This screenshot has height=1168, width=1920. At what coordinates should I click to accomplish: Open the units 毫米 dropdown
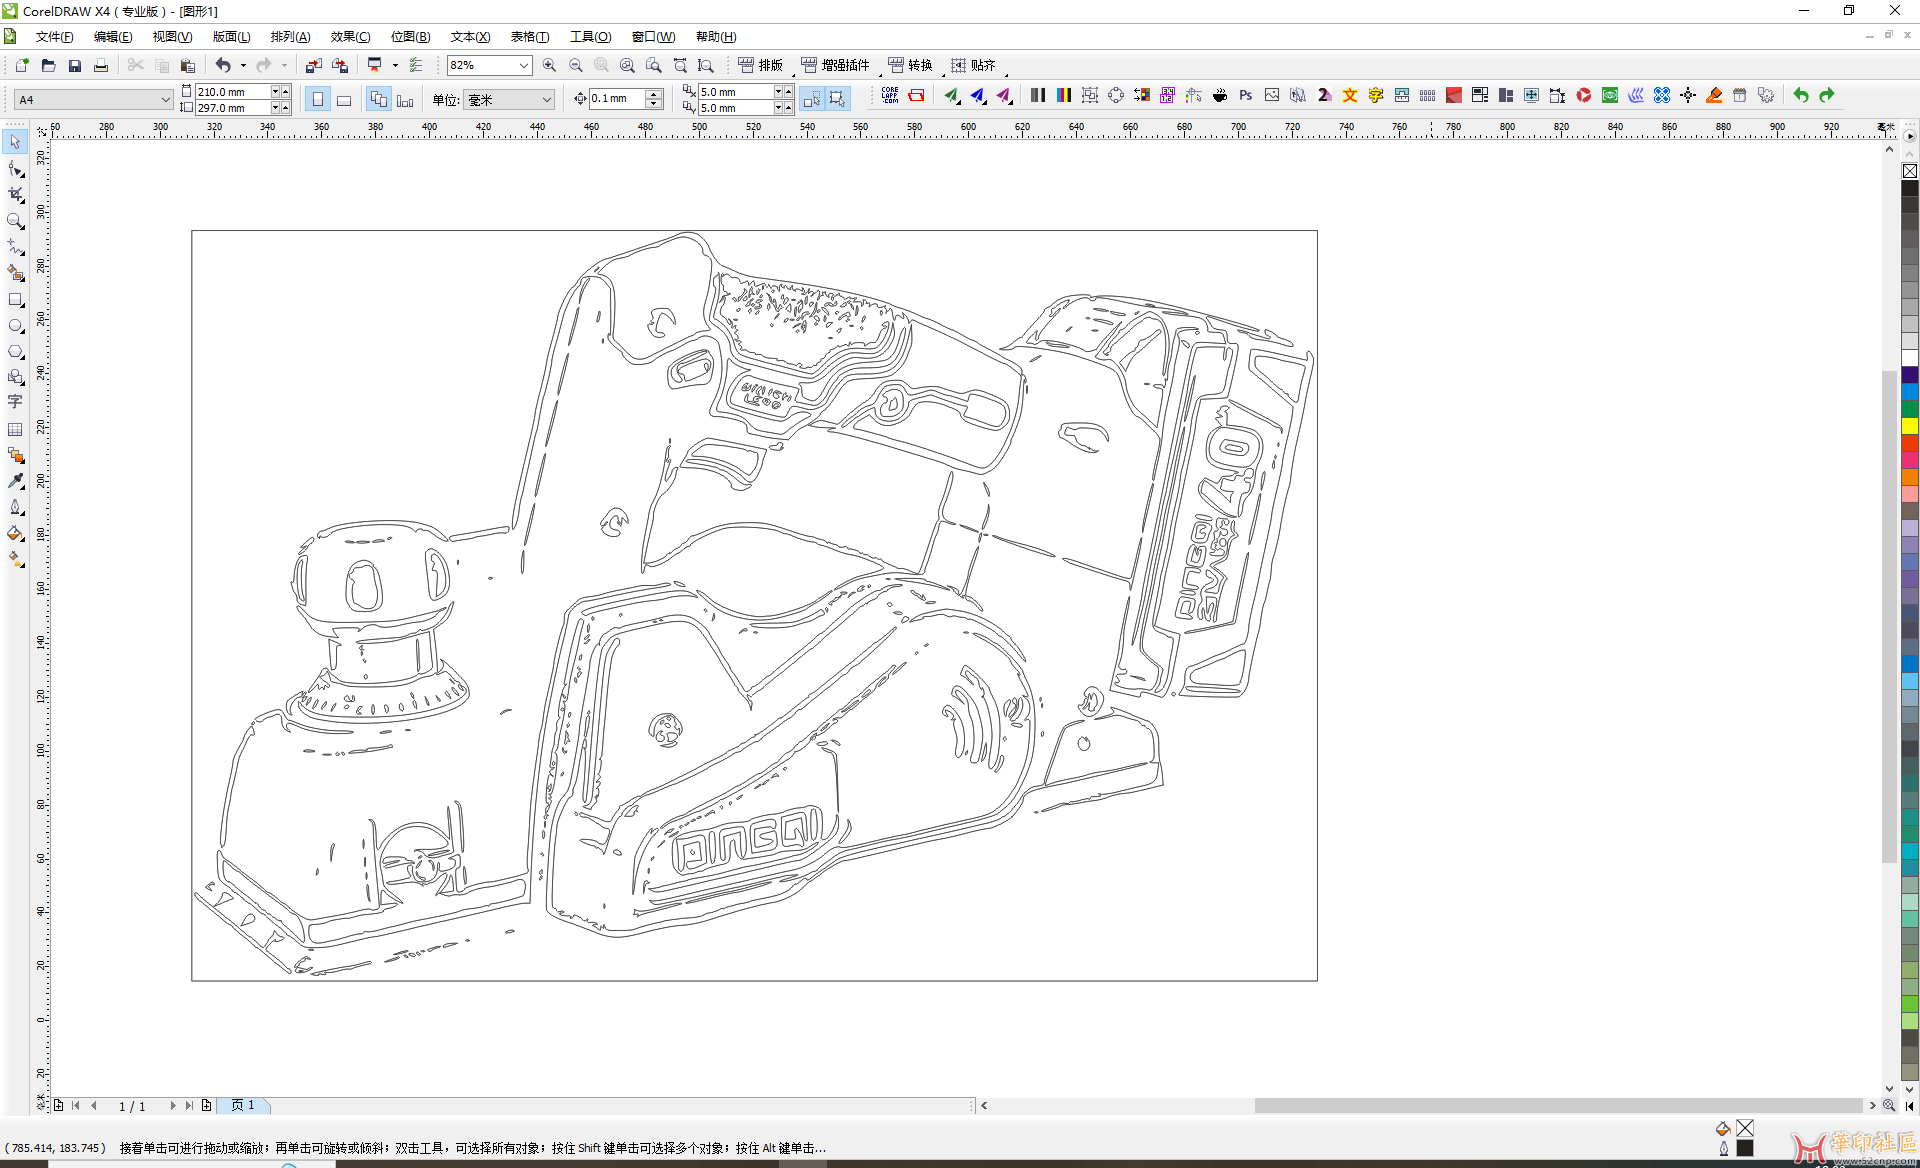tap(546, 99)
